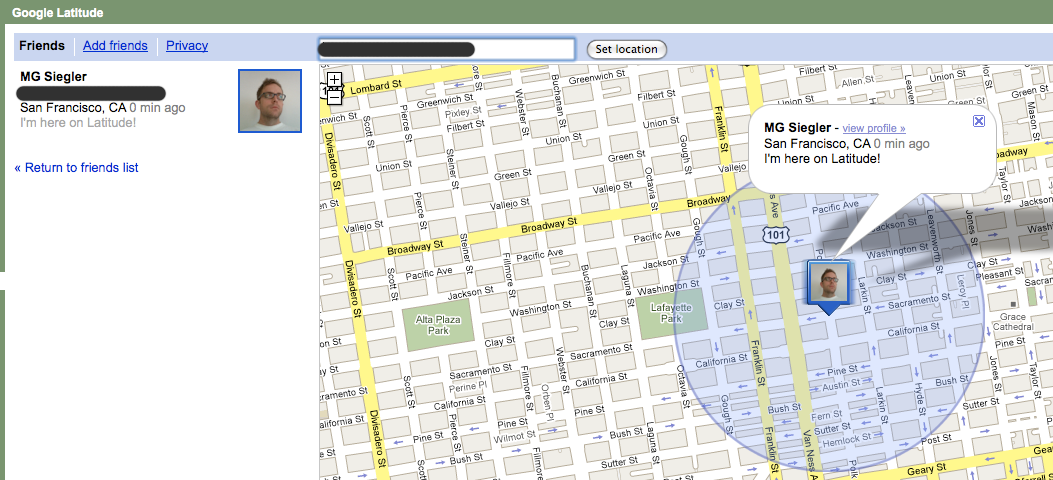The height and width of the screenshot is (480, 1053).
Task: Click the Fern St label
Action: click(x=825, y=416)
